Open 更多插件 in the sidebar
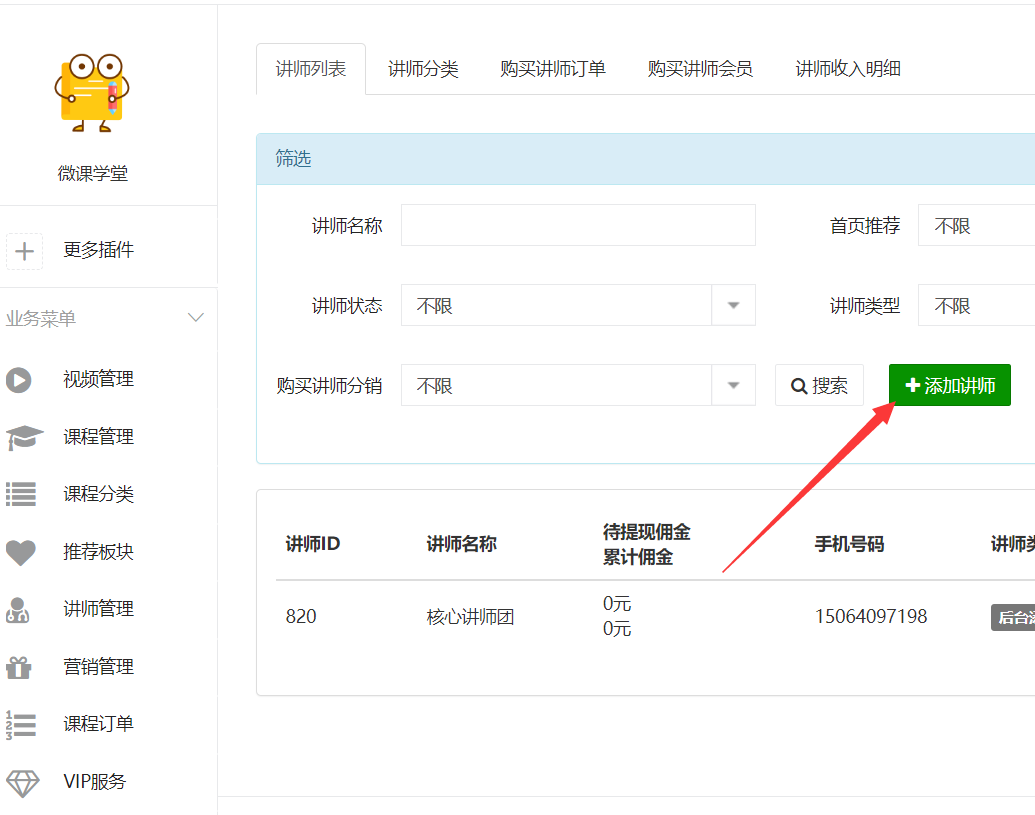This screenshot has height=815, width=1035. 98,249
